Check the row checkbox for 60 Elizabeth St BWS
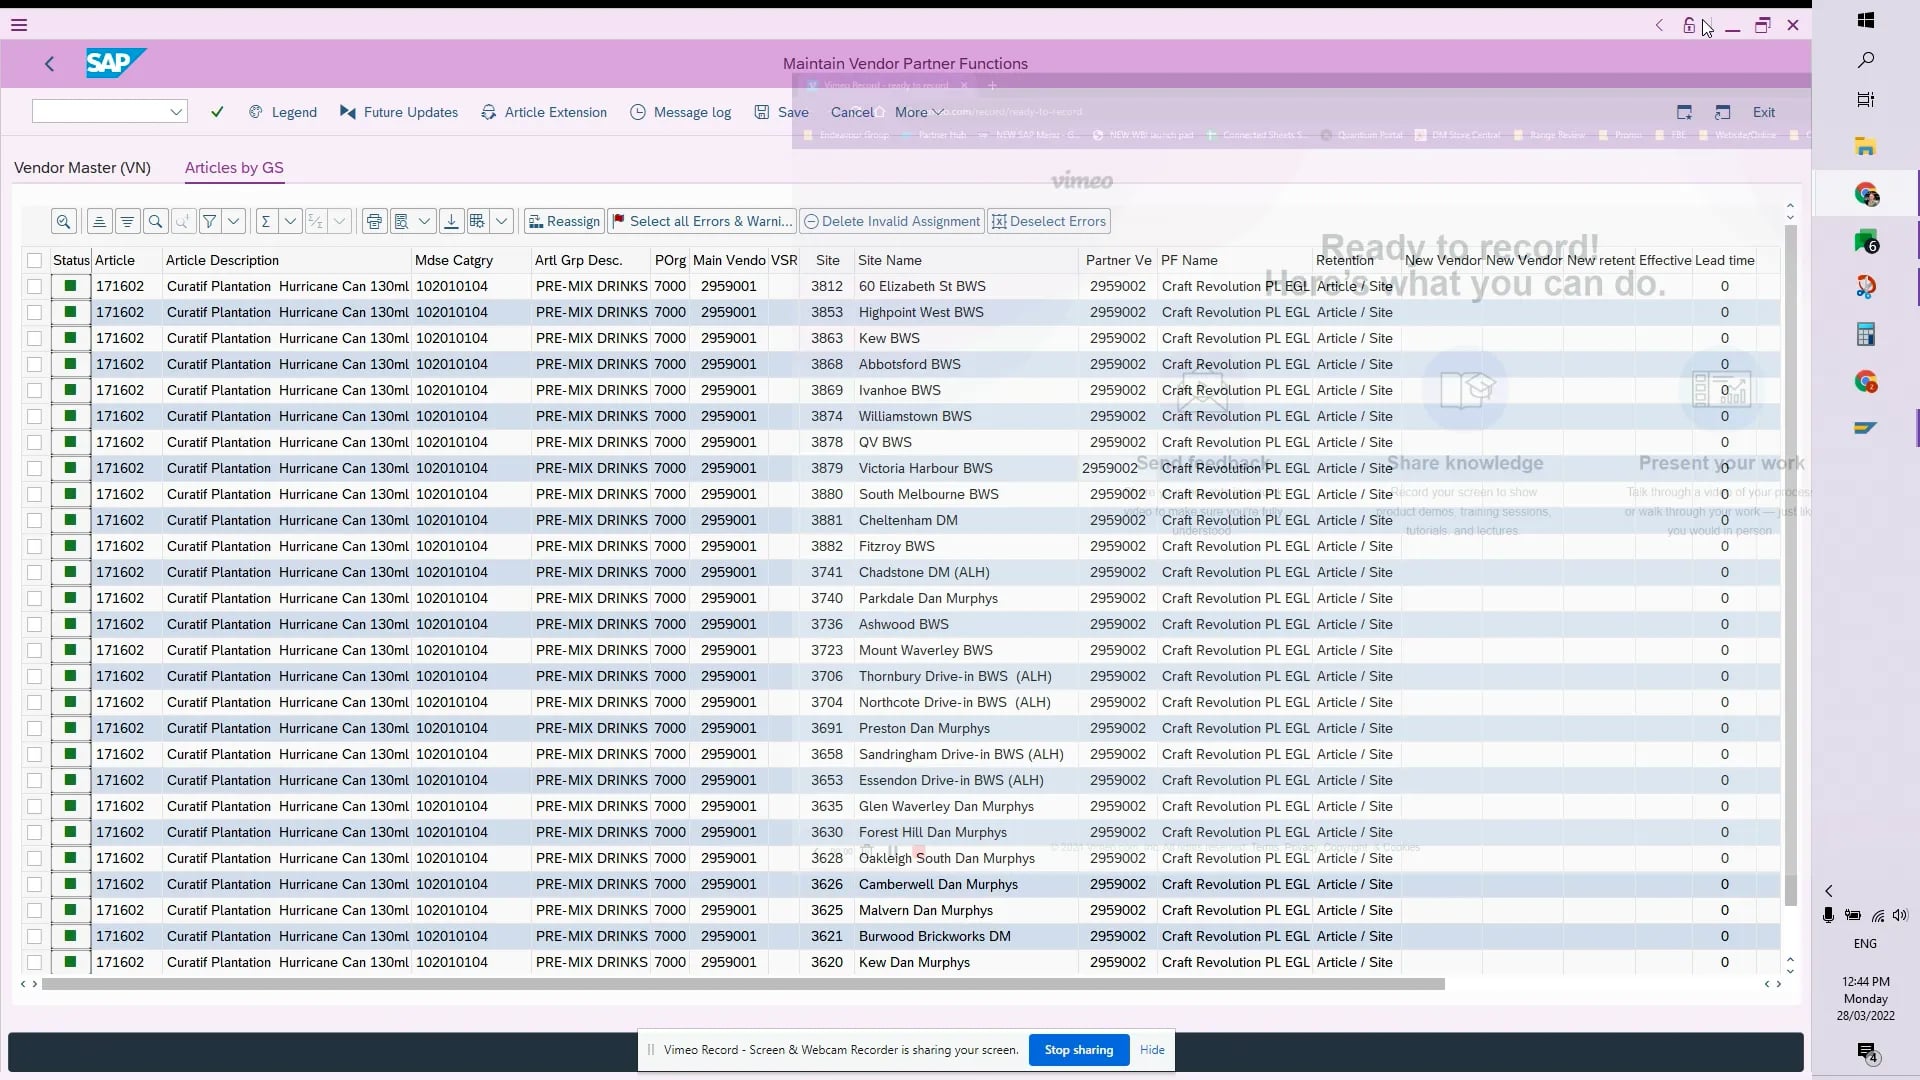The width and height of the screenshot is (1920, 1080). tap(34, 286)
